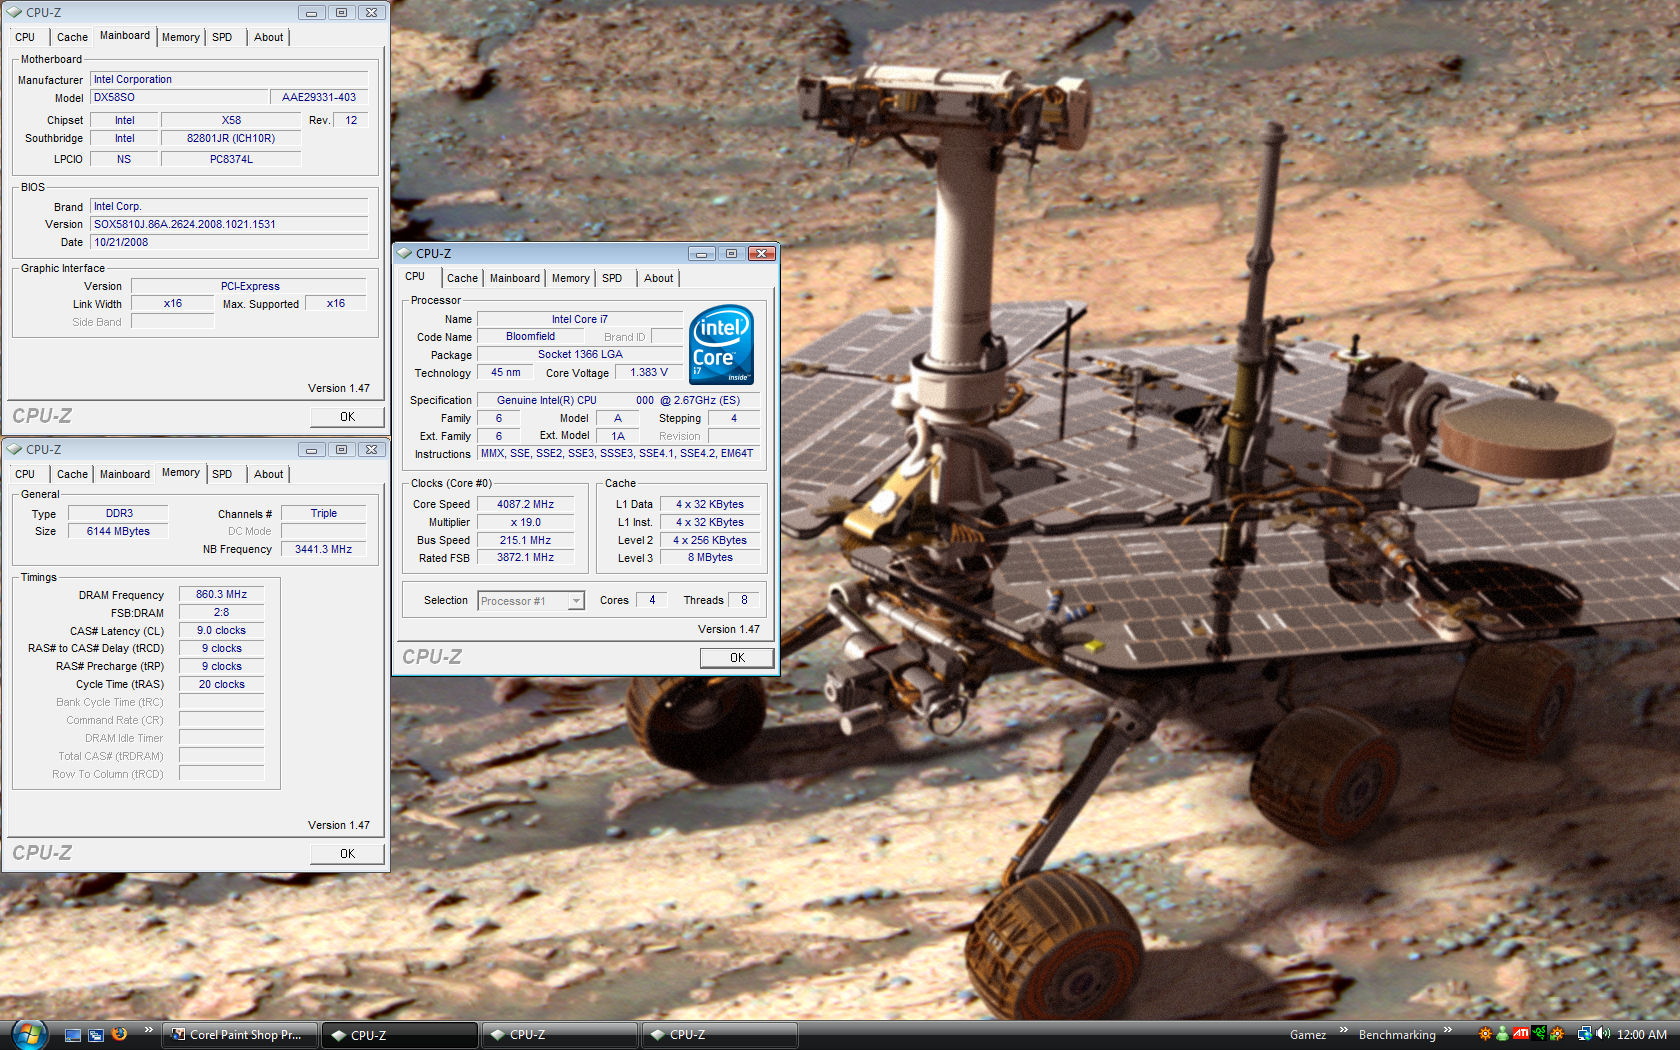
Task: Open About tab in Memory window
Action: (268, 474)
